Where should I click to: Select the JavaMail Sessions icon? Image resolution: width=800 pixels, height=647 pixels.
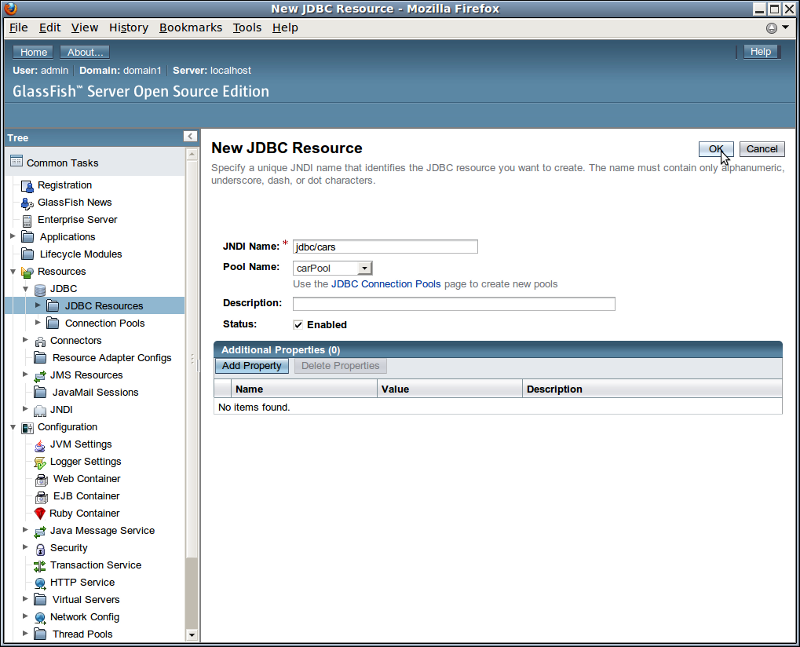click(41, 392)
